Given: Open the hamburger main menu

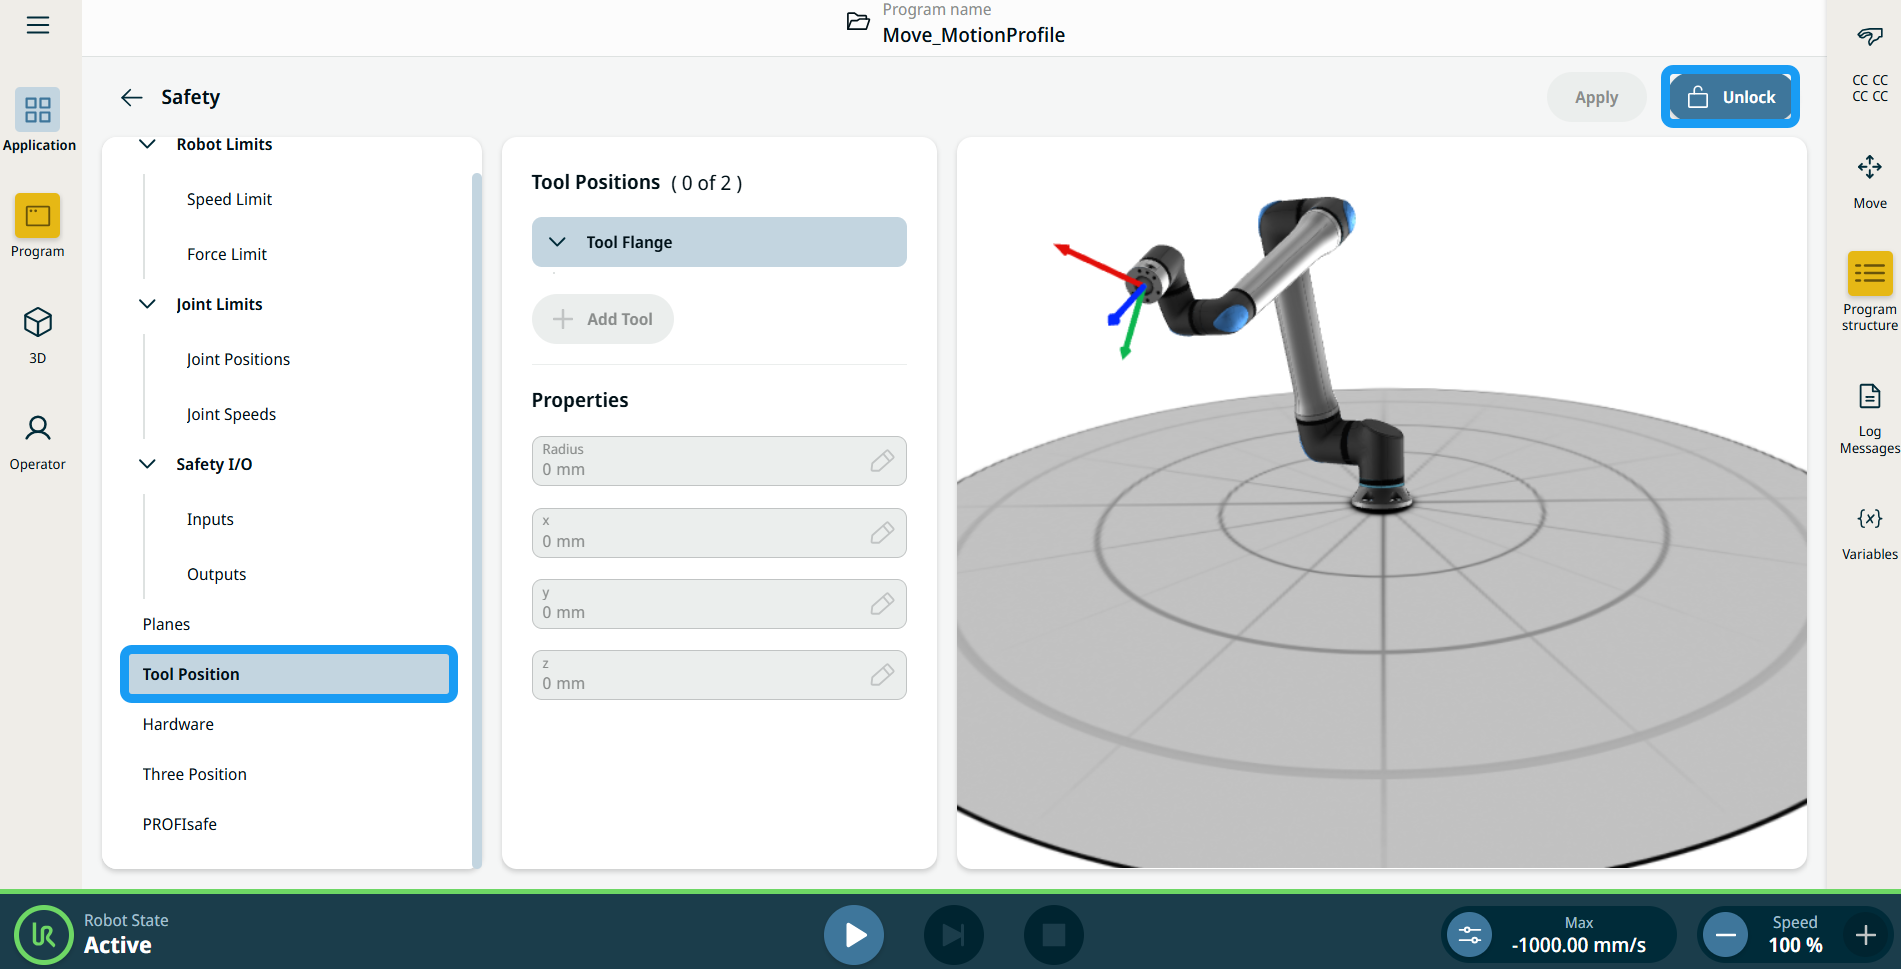Looking at the screenshot, I should tap(38, 25).
